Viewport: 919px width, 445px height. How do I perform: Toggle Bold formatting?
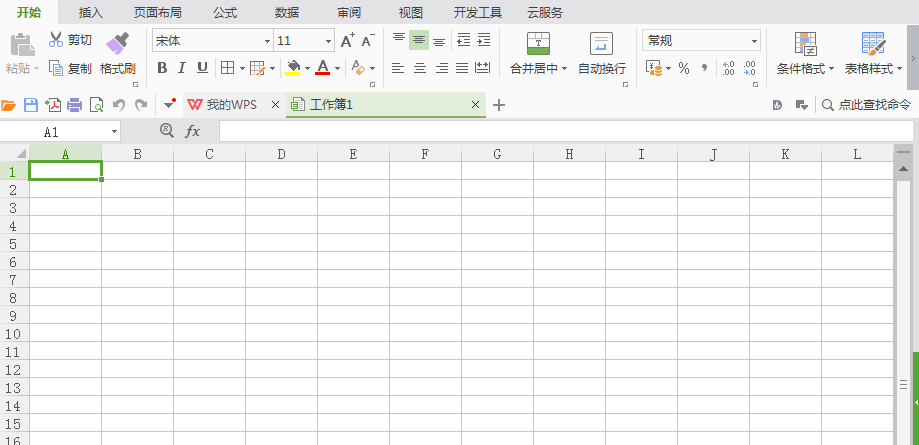click(x=162, y=68)
